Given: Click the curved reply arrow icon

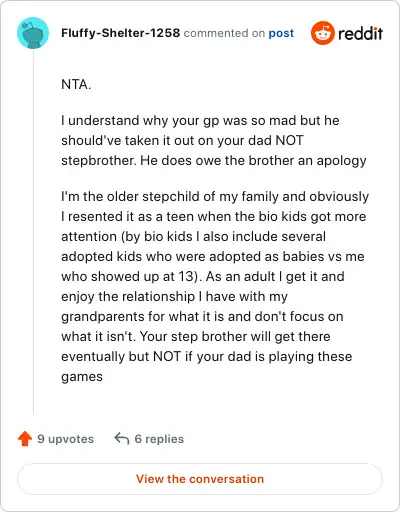Looking at the screenshot, I should click(x=122, y=438).
